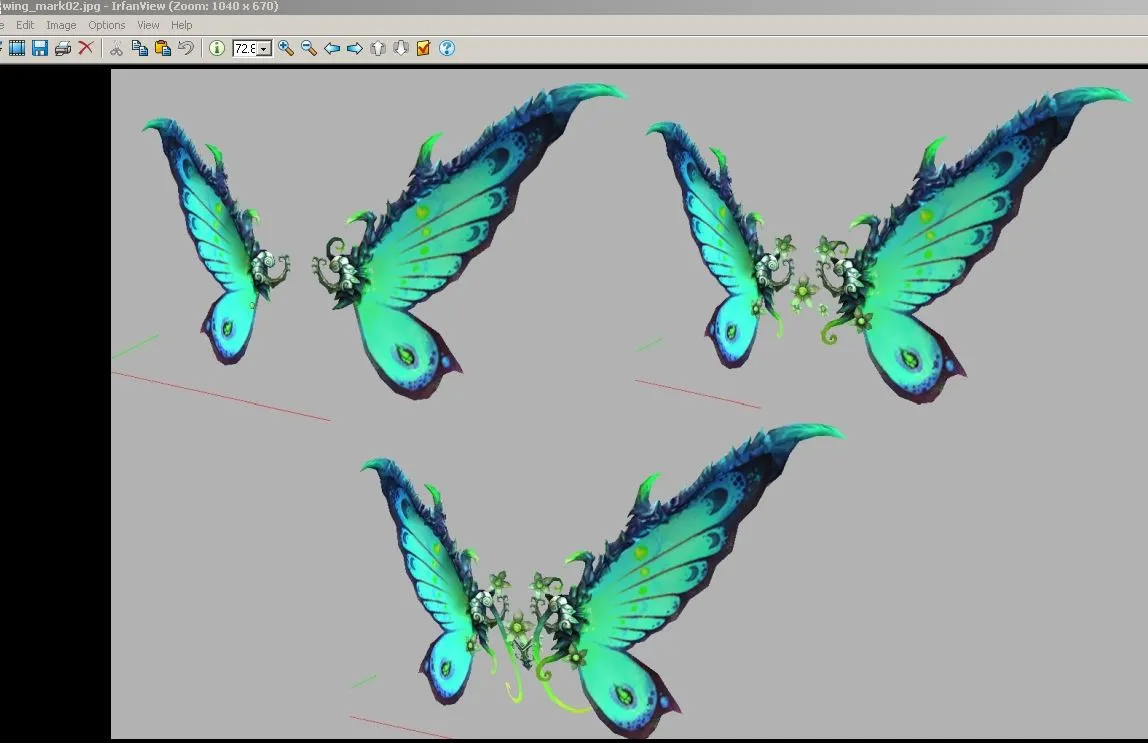This screenshot has height=743, width=1148.
Task: Click the up arrow page icon
Action: pyautogui.click(x=378, y=48)
